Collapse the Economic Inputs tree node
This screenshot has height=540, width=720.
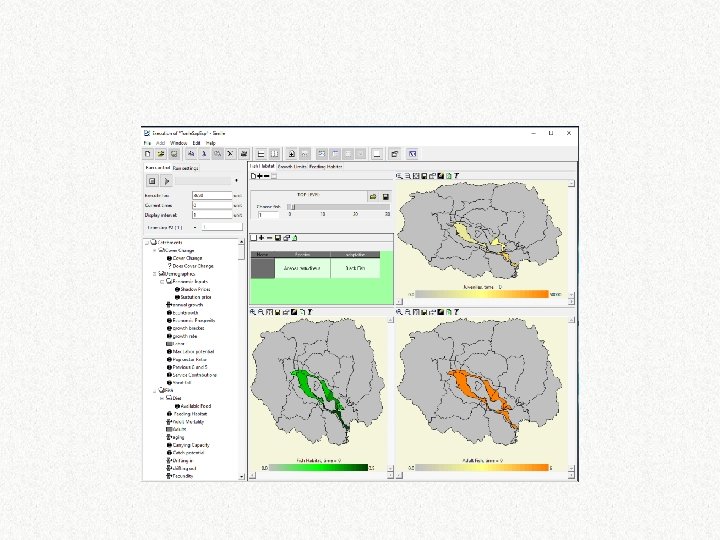click(x=162, y=281)
